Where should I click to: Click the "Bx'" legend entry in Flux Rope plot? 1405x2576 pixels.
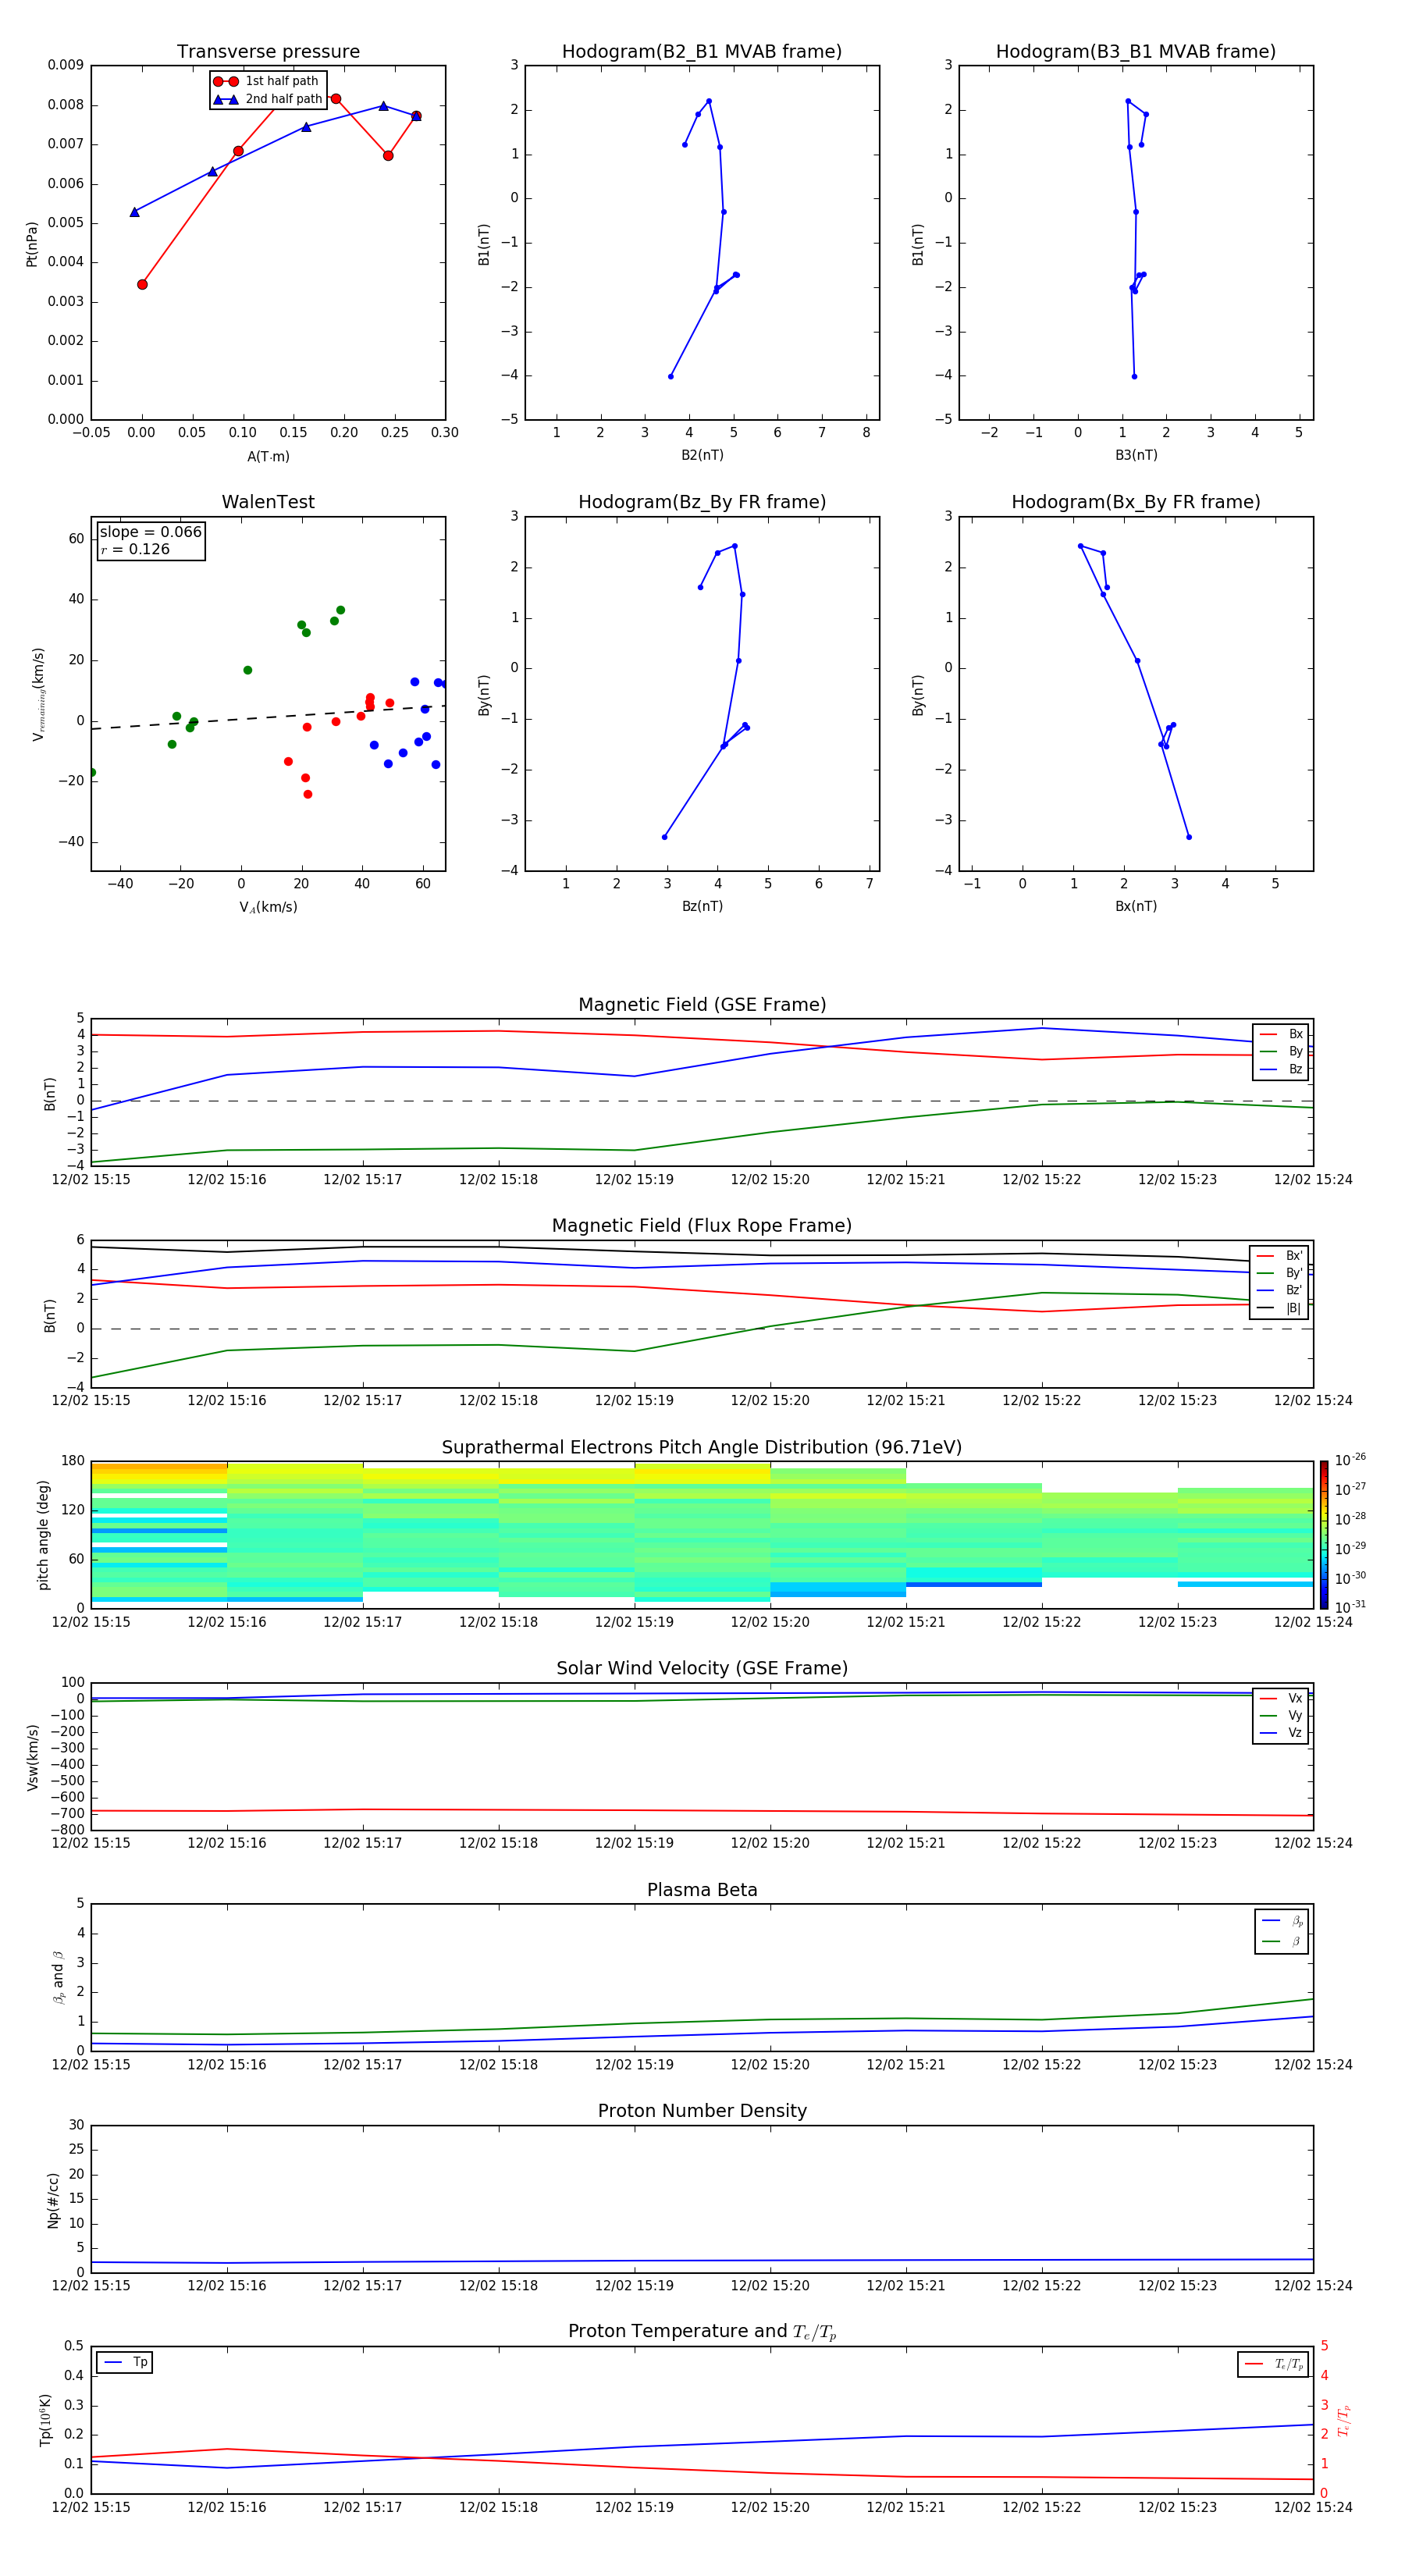click(1280, 1256)
